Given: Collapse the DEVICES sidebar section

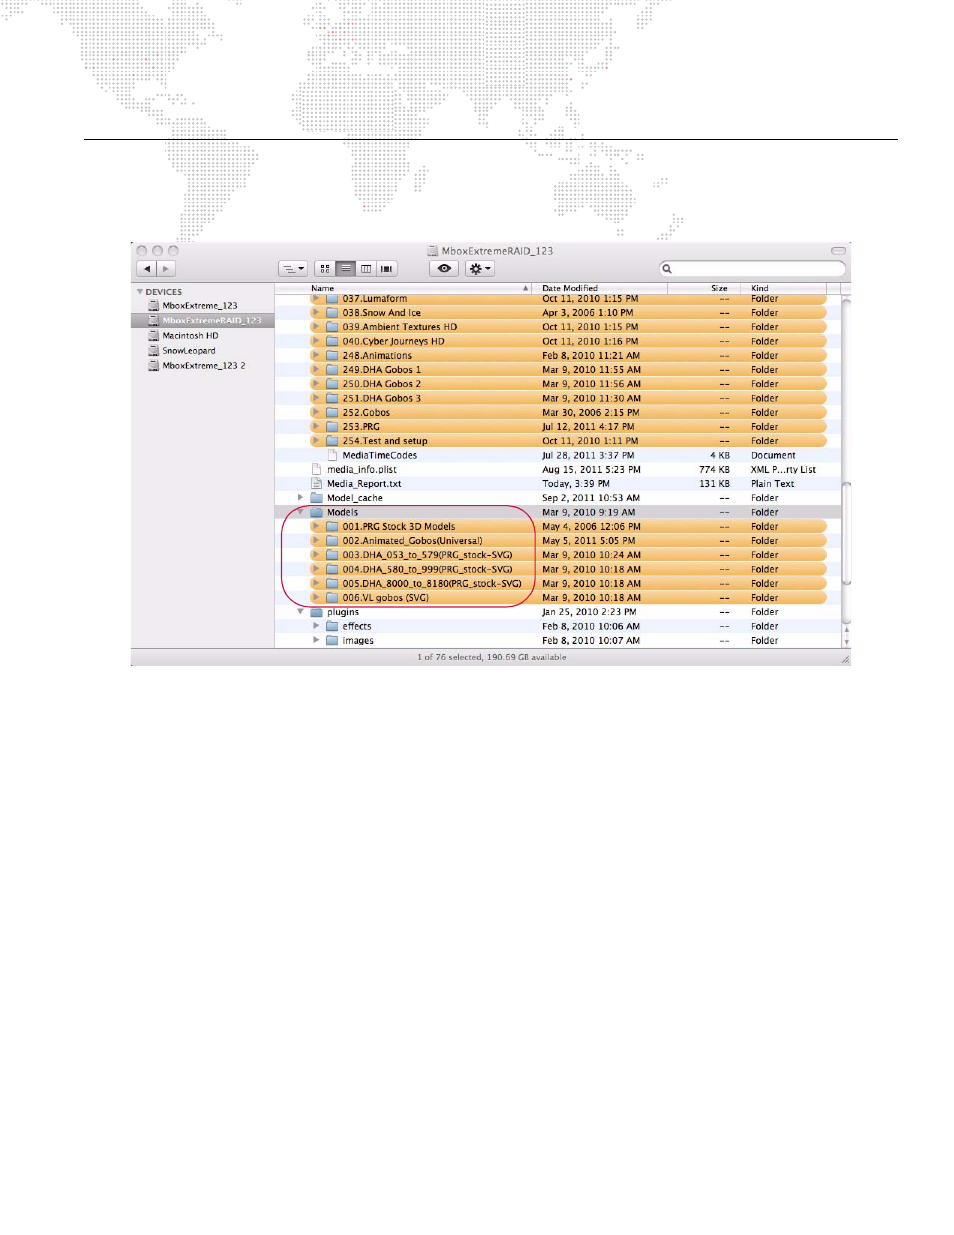Looking at the screenshot, I should coord(140,292).
